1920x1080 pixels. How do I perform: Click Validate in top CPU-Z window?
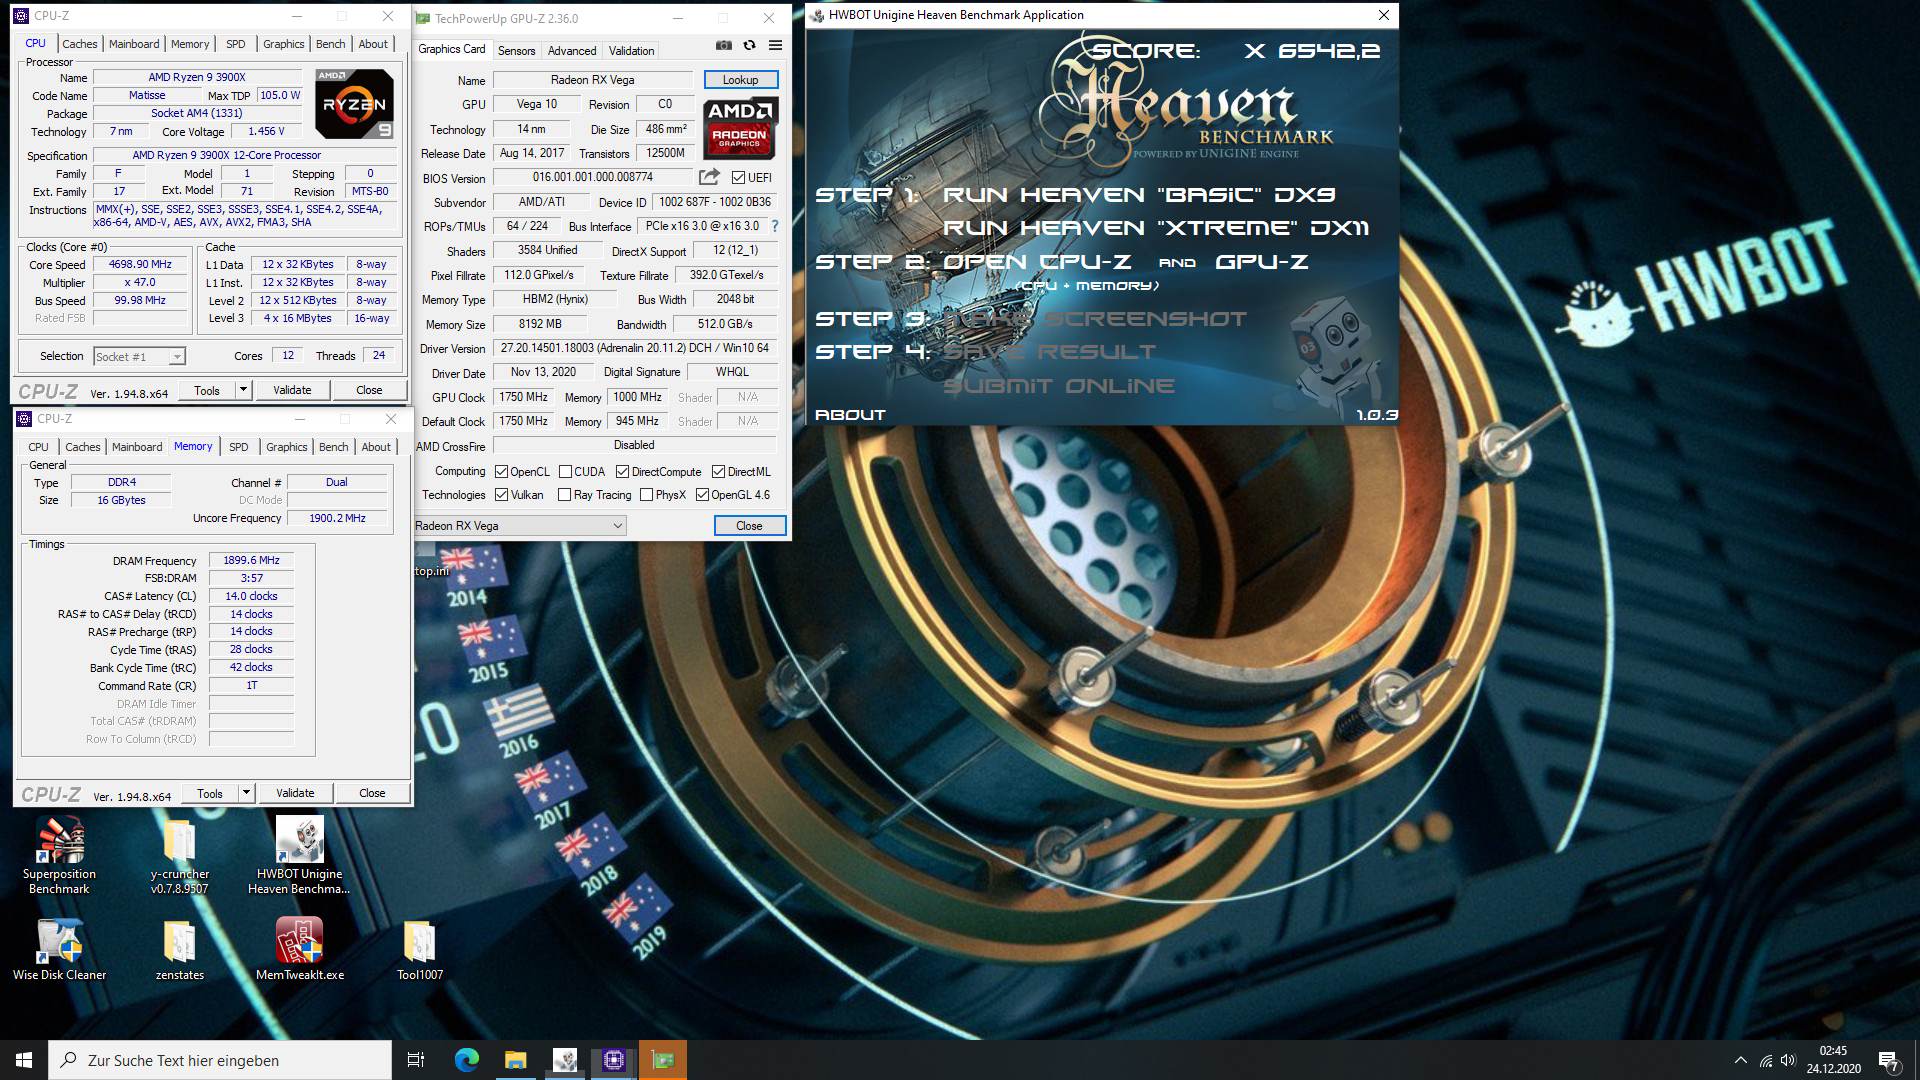click(x=292, y=390)
